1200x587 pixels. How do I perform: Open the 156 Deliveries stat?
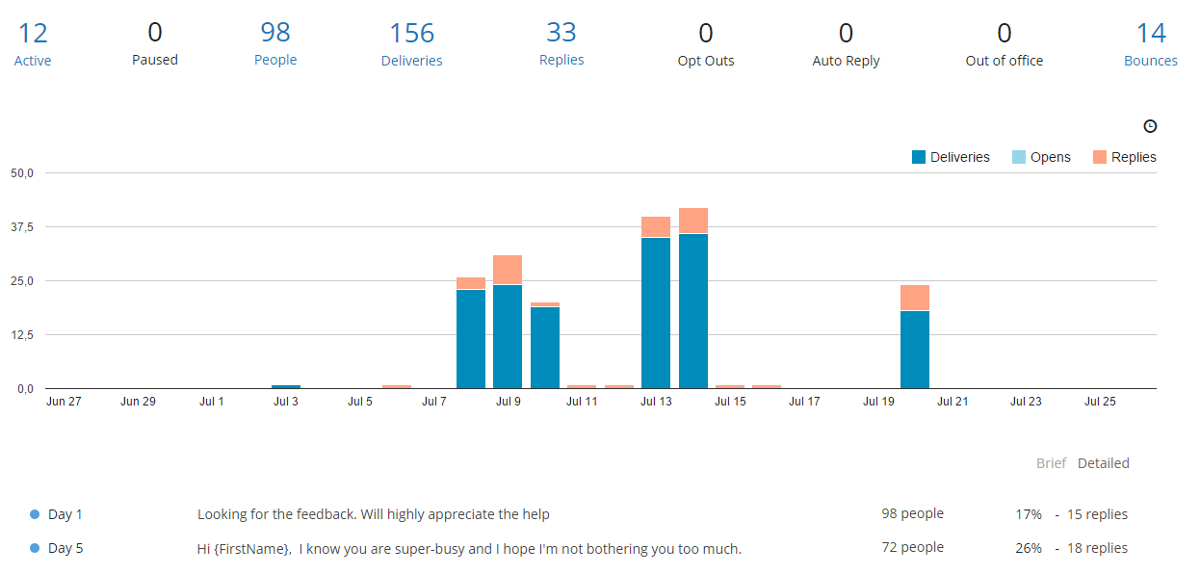(x=411, y=44)
